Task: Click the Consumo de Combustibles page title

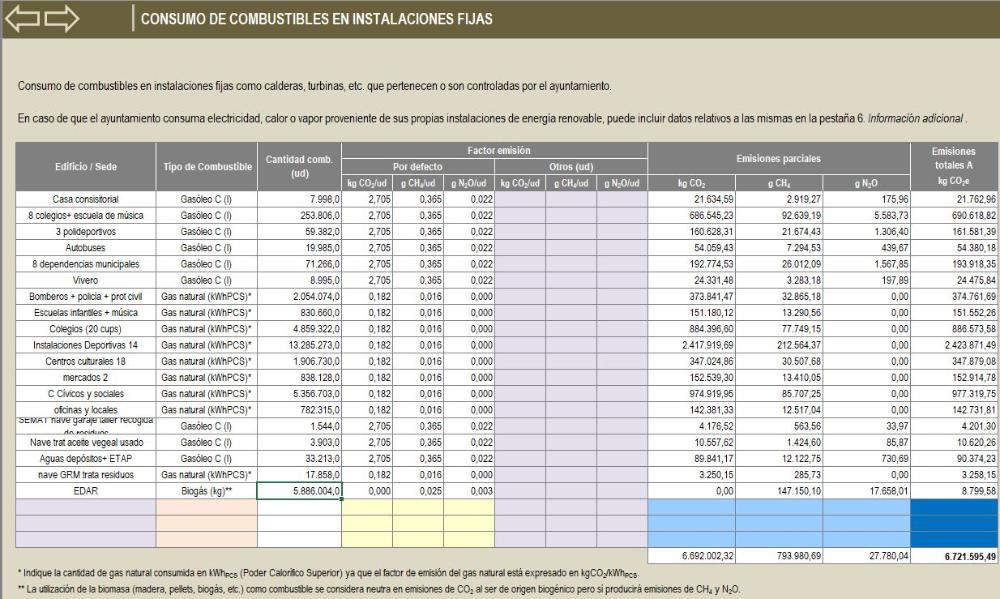Action: pos(316,19)
